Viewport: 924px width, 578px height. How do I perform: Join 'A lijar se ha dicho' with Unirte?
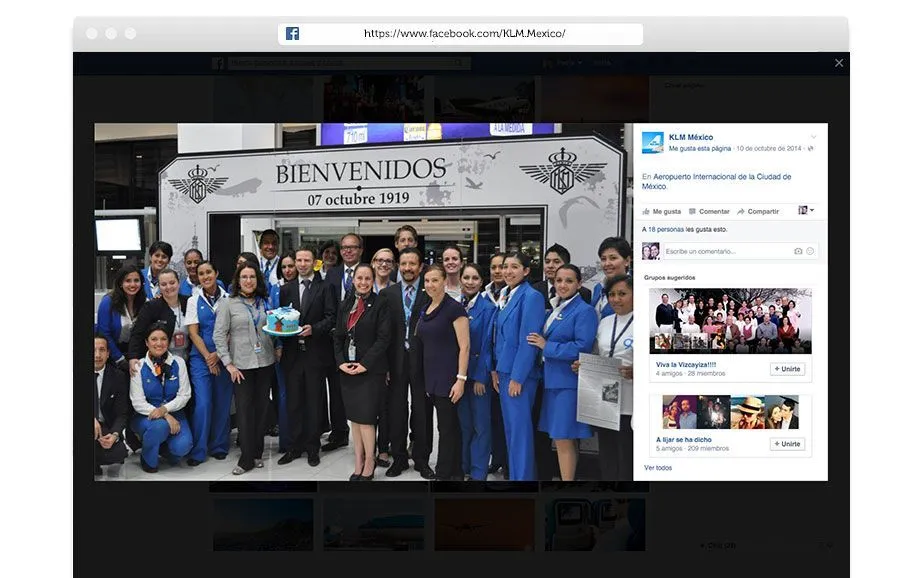(x=787, y=444)
